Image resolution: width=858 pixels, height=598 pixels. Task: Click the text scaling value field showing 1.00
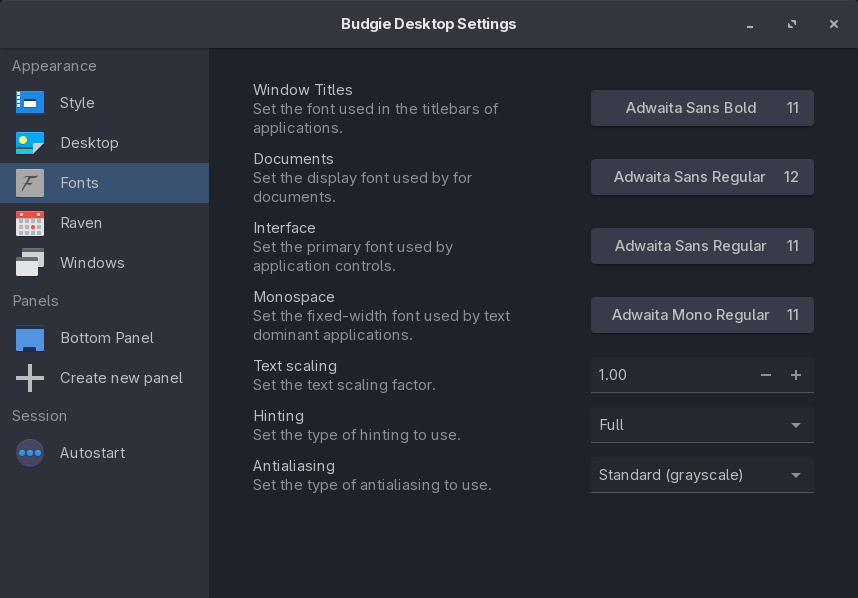pos(665,375)
